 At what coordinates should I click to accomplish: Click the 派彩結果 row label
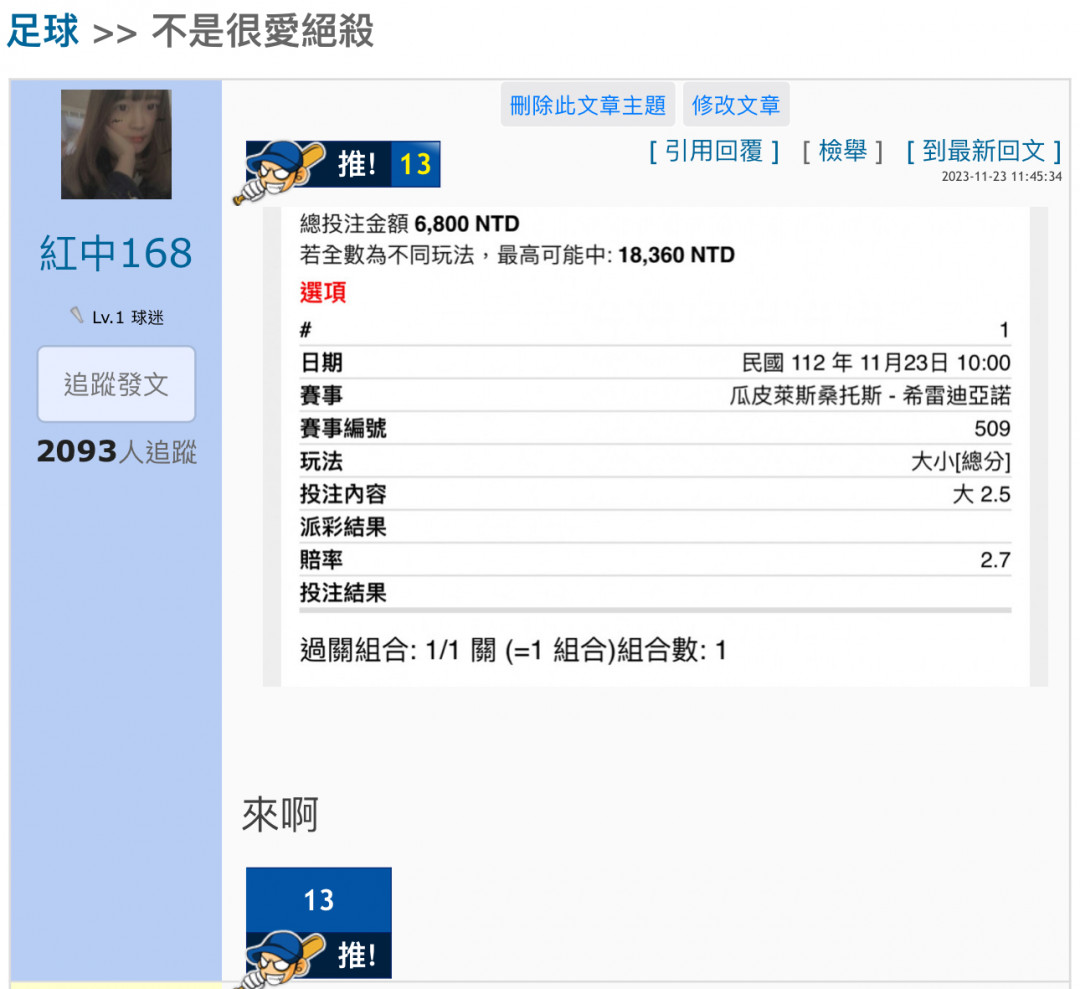click(343, 527)
